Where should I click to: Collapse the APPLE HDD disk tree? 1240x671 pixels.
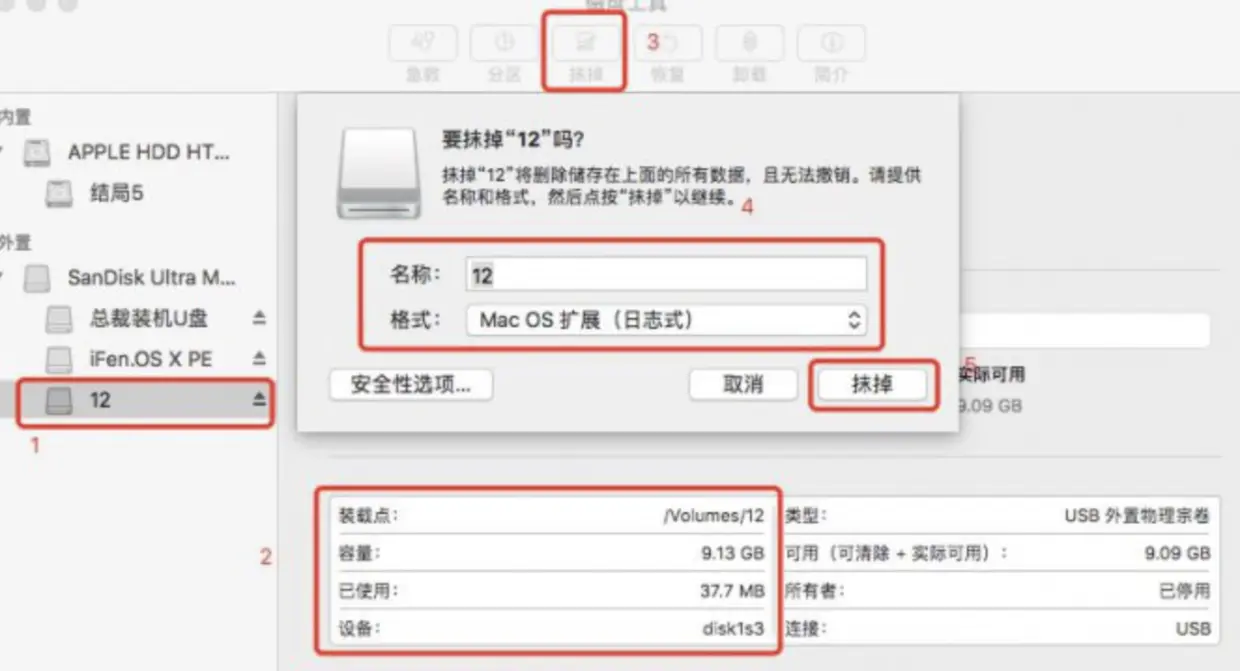(x=3, y=152)
